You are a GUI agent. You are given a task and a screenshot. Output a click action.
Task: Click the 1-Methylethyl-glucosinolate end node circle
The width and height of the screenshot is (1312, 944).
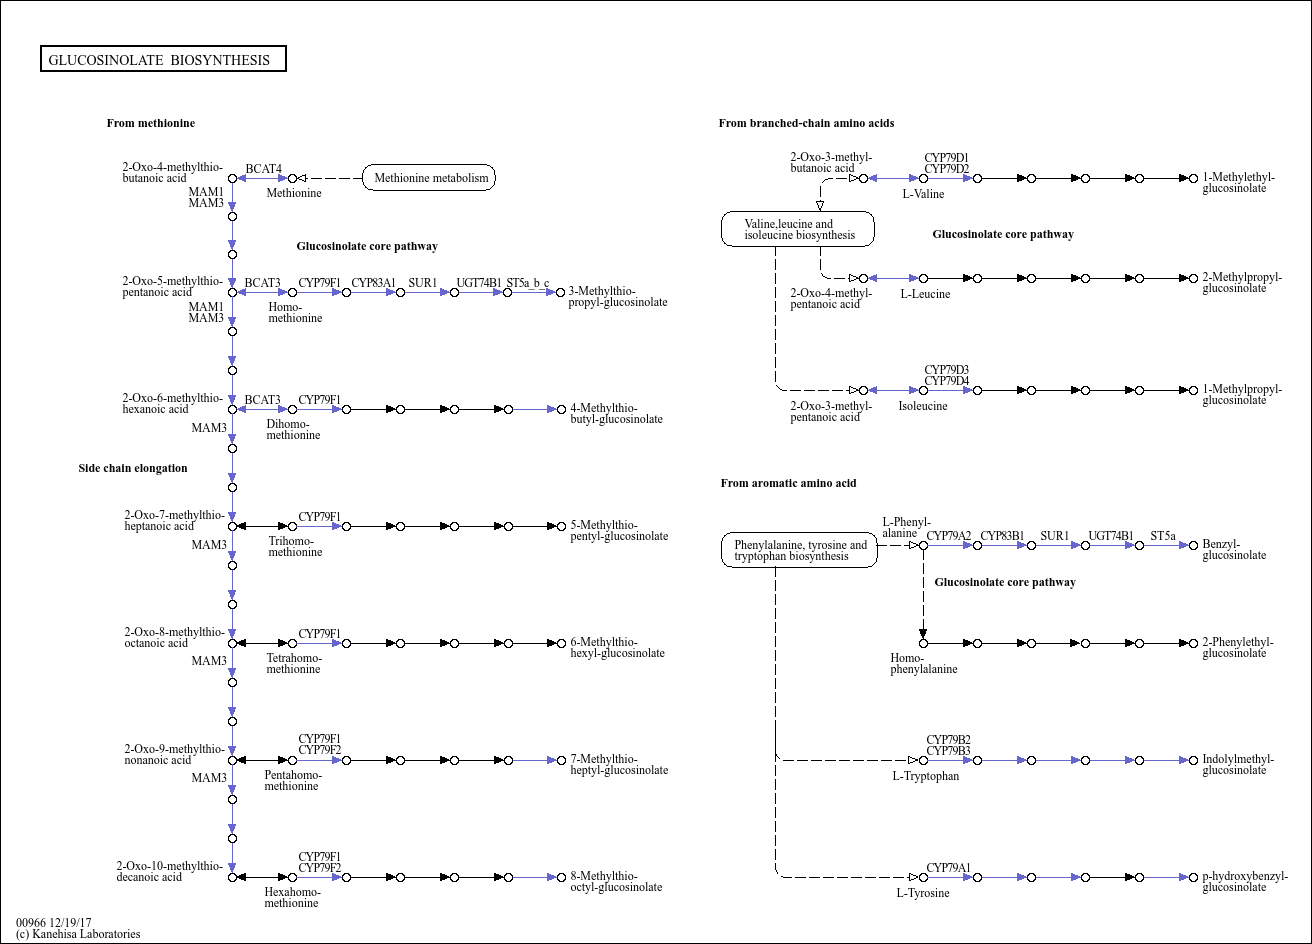click(1193, 178)
